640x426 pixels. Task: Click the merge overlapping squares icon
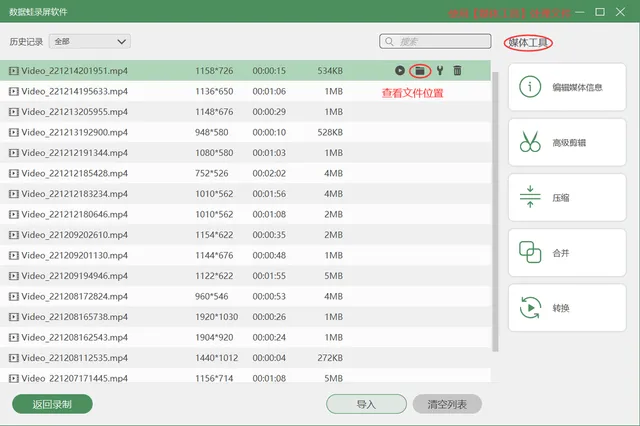click(530, 252)
